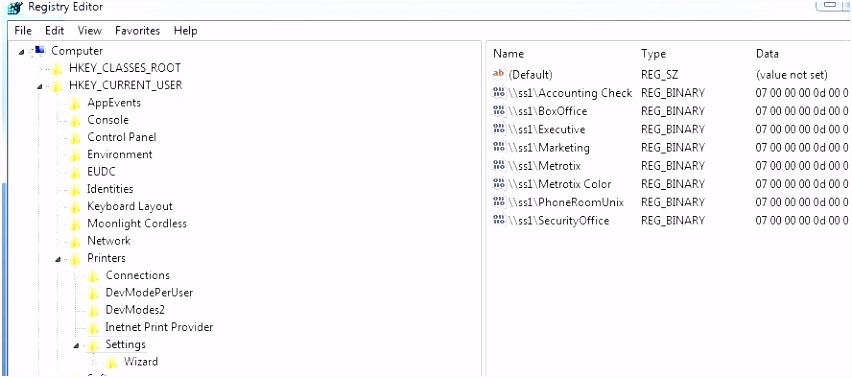Select the Wizard key label
Viewport: 852px width, 378px height.
coord(141,362)
